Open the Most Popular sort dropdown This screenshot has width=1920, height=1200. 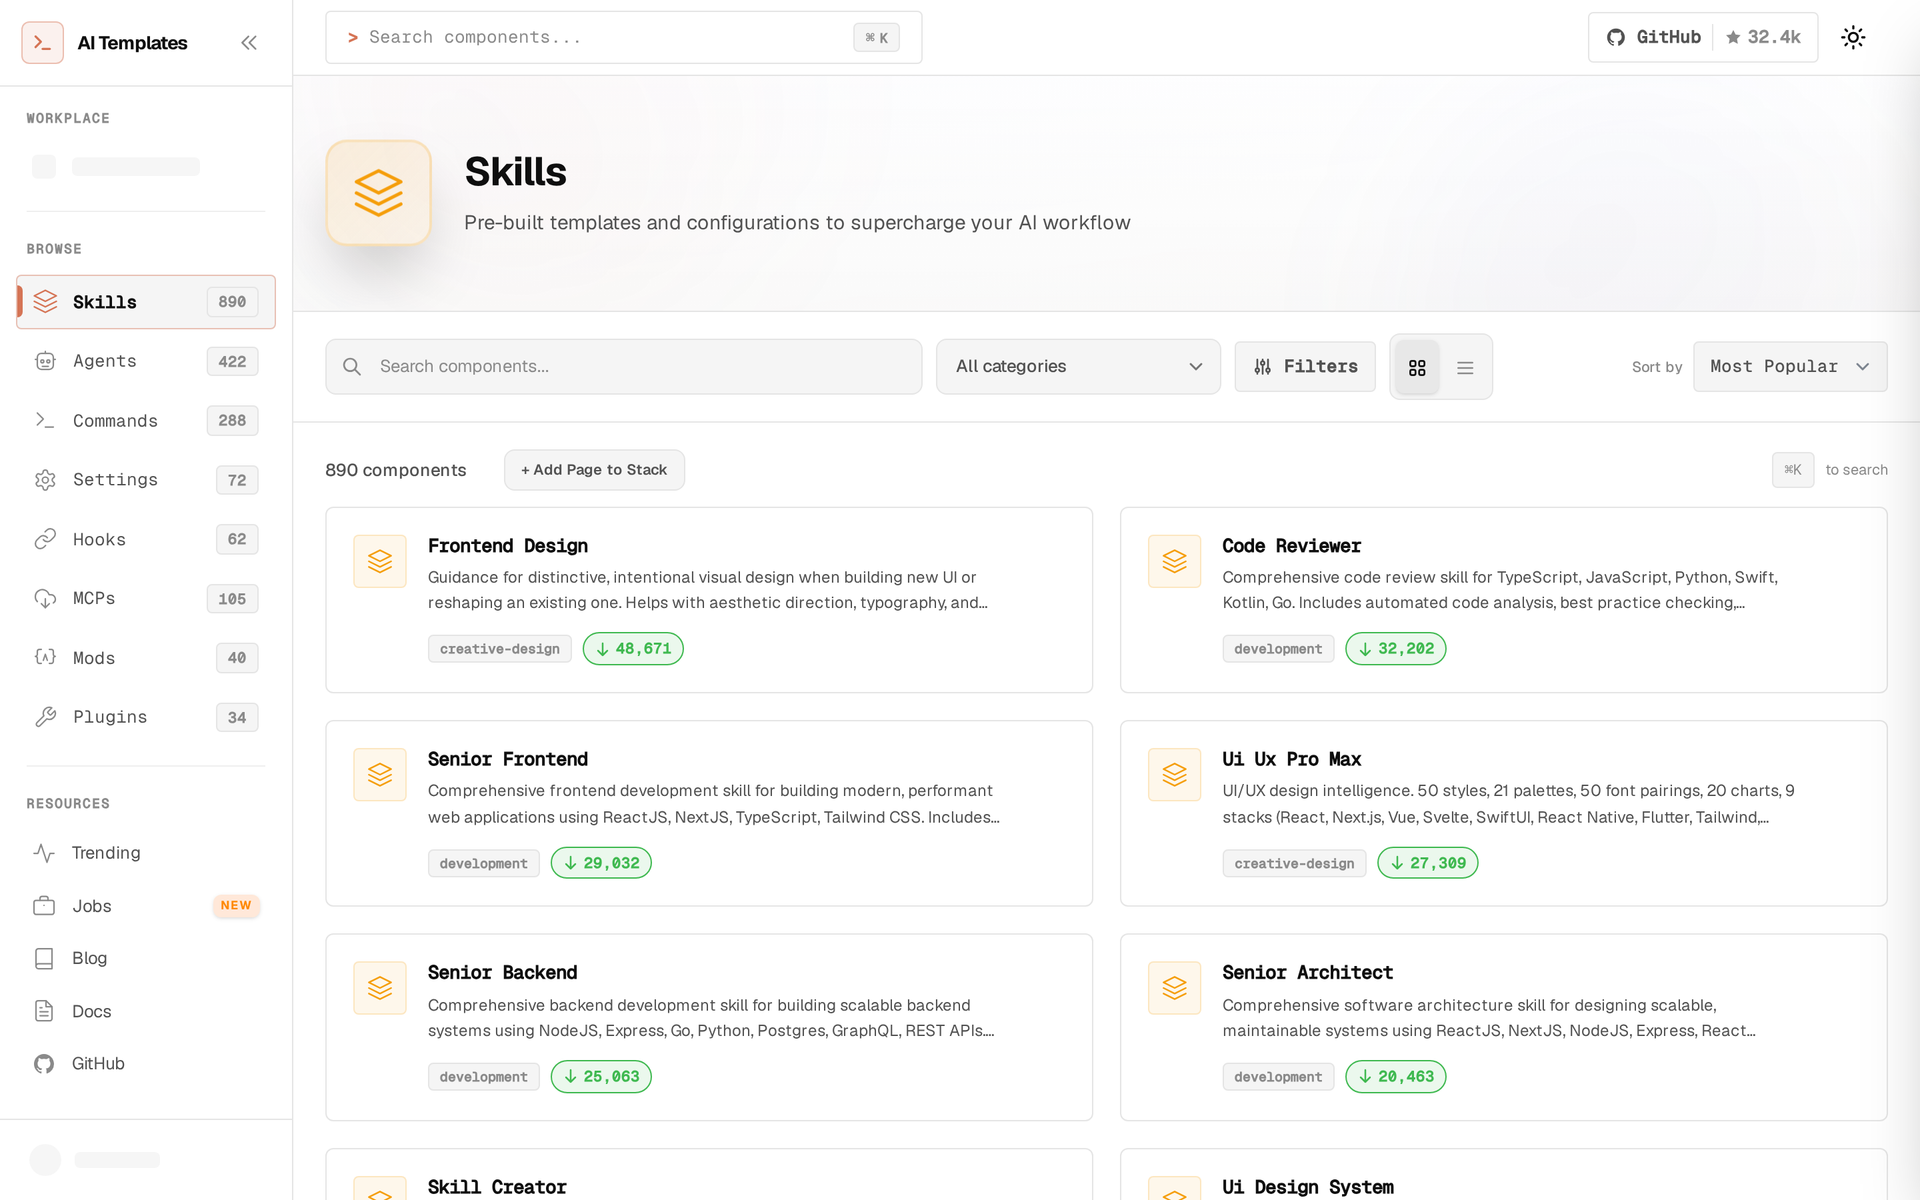click(x=1790, y=366)
